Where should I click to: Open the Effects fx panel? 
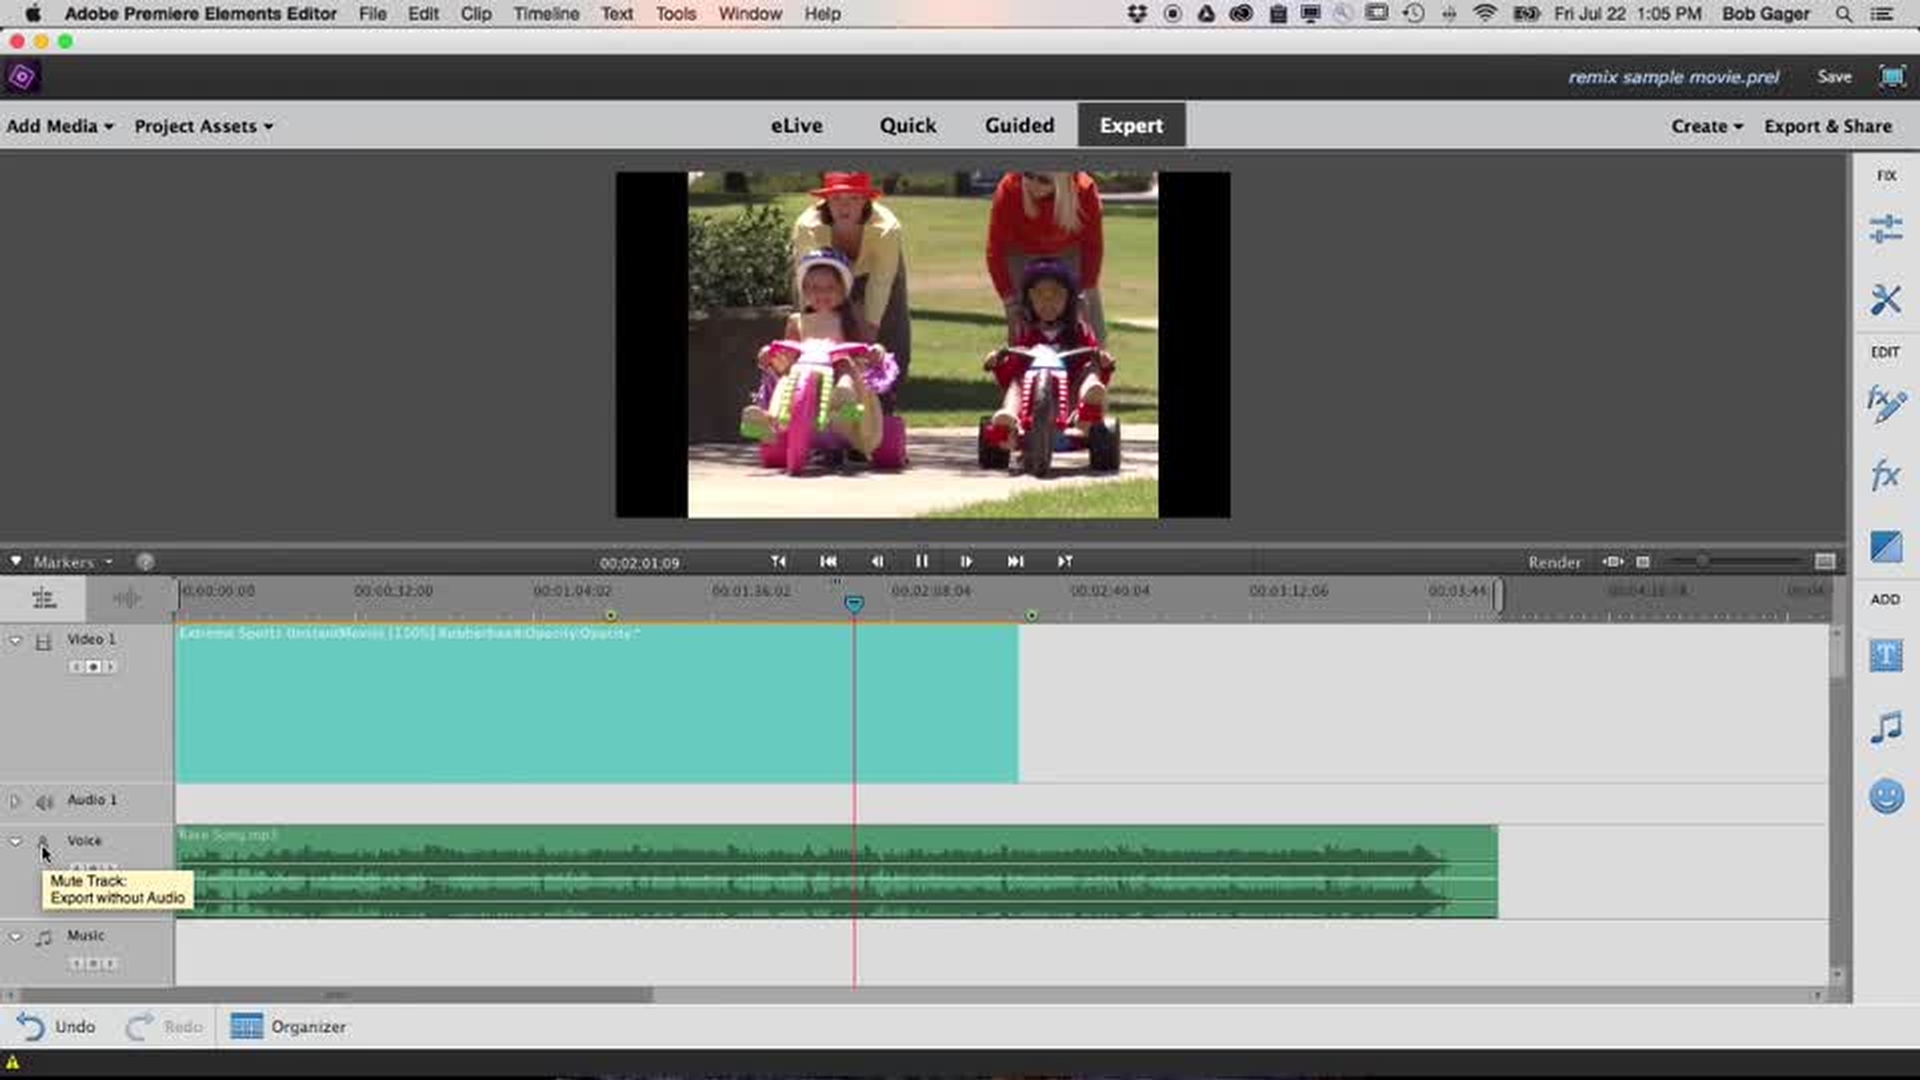(x=1885, y=474)
